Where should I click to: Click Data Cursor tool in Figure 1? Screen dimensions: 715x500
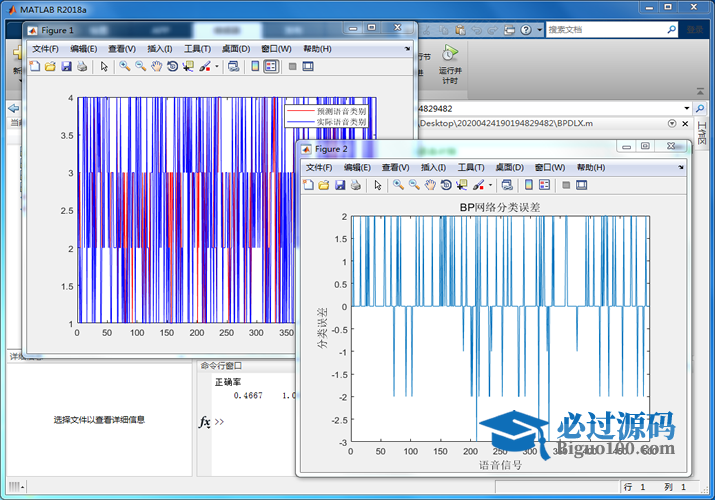tap(187, 67)
